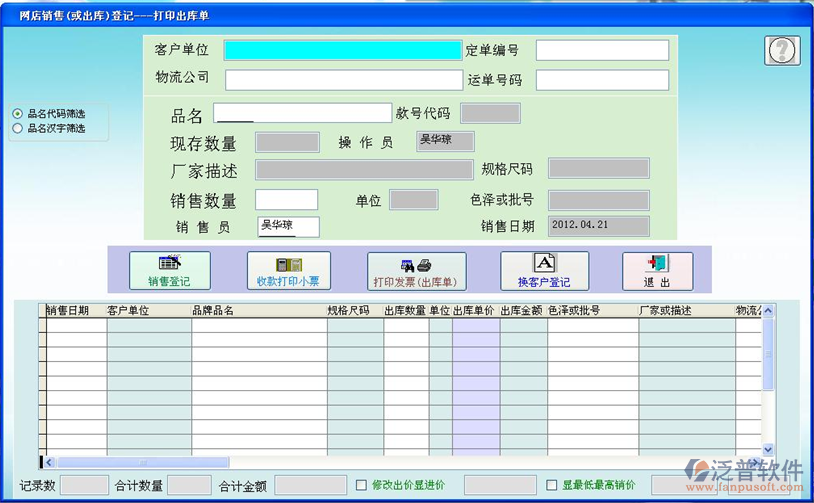Viewport: 814px width, 503px height.
Task: Click the 单位 gray field
Action: 414,200
